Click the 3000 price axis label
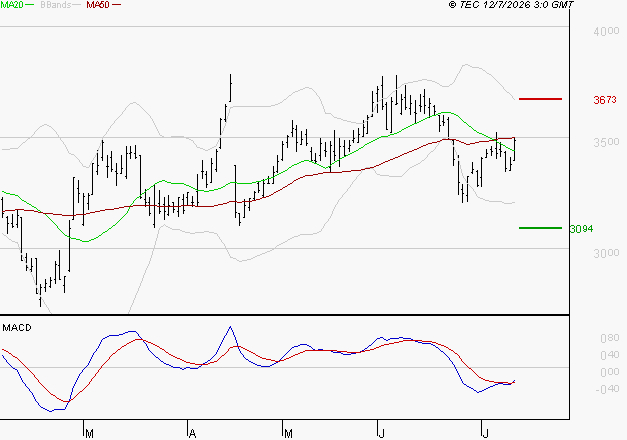The height and width of the screenshot is (440, 627). tap(606, 253)
